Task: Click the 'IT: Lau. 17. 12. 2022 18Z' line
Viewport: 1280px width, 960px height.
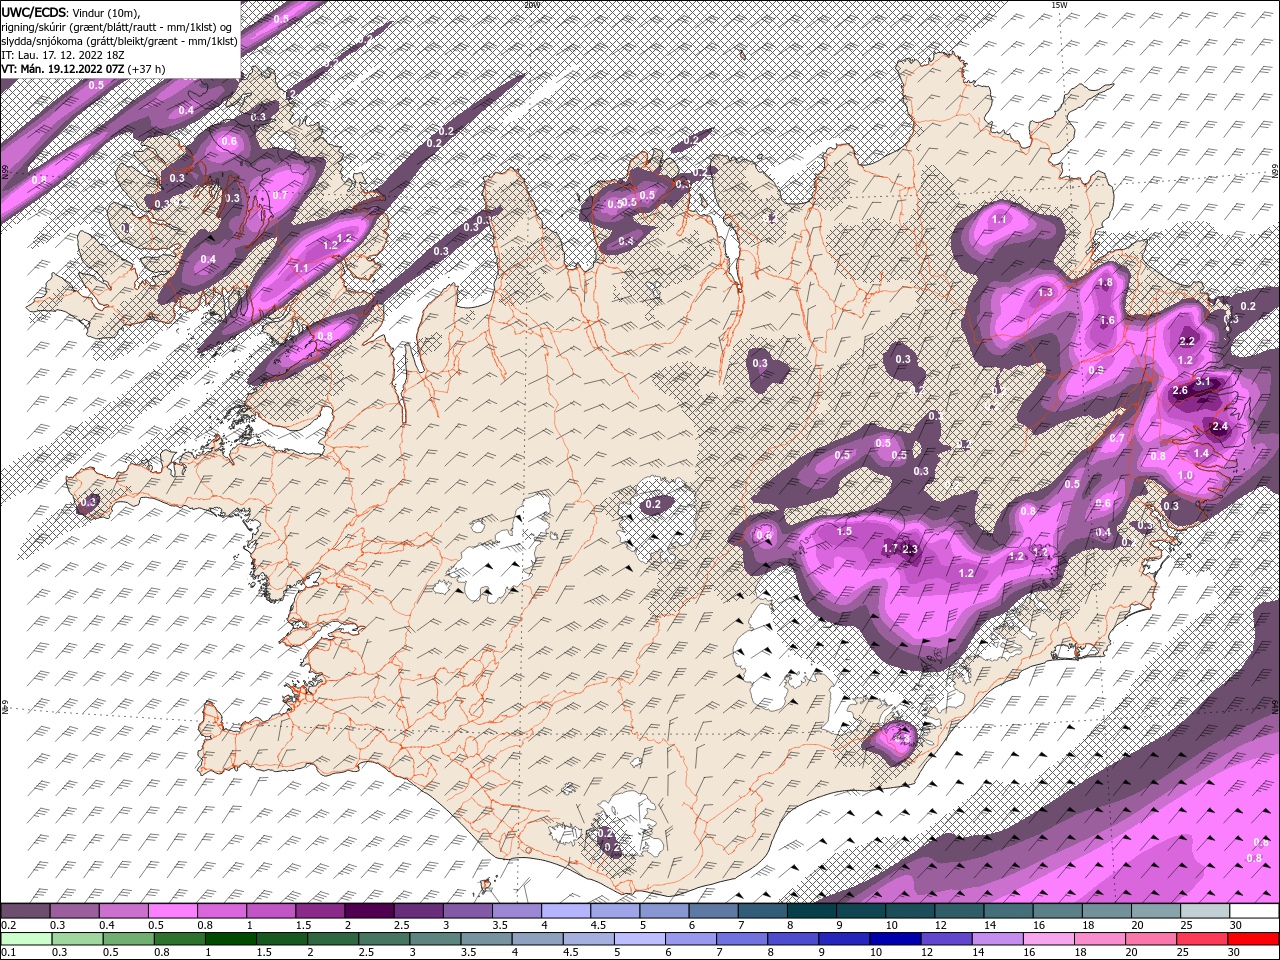Action: pos(62,55)
